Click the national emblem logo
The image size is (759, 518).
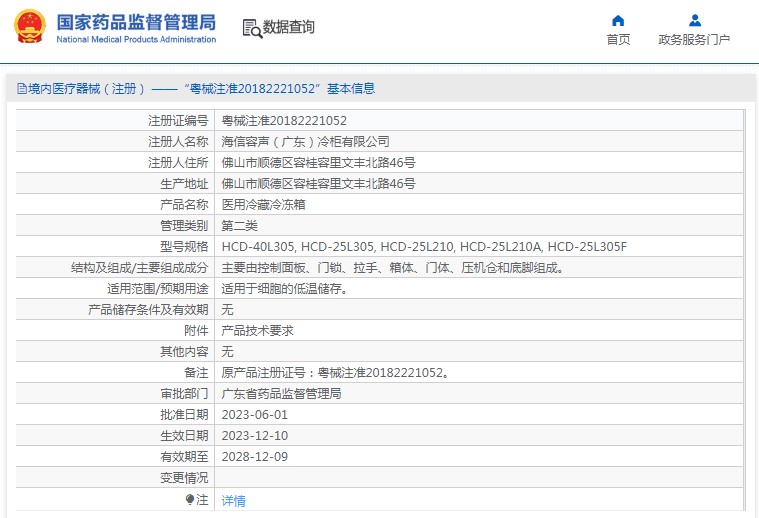coord(30,26)
